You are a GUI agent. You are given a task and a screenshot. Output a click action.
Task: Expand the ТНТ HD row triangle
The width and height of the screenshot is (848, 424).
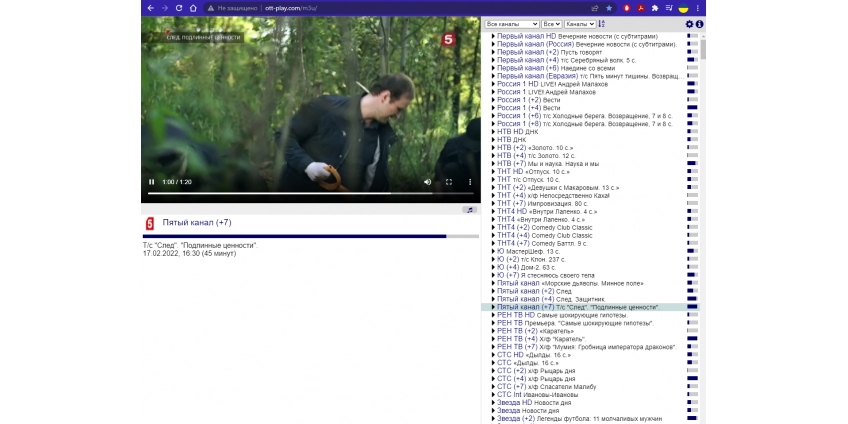493,171
